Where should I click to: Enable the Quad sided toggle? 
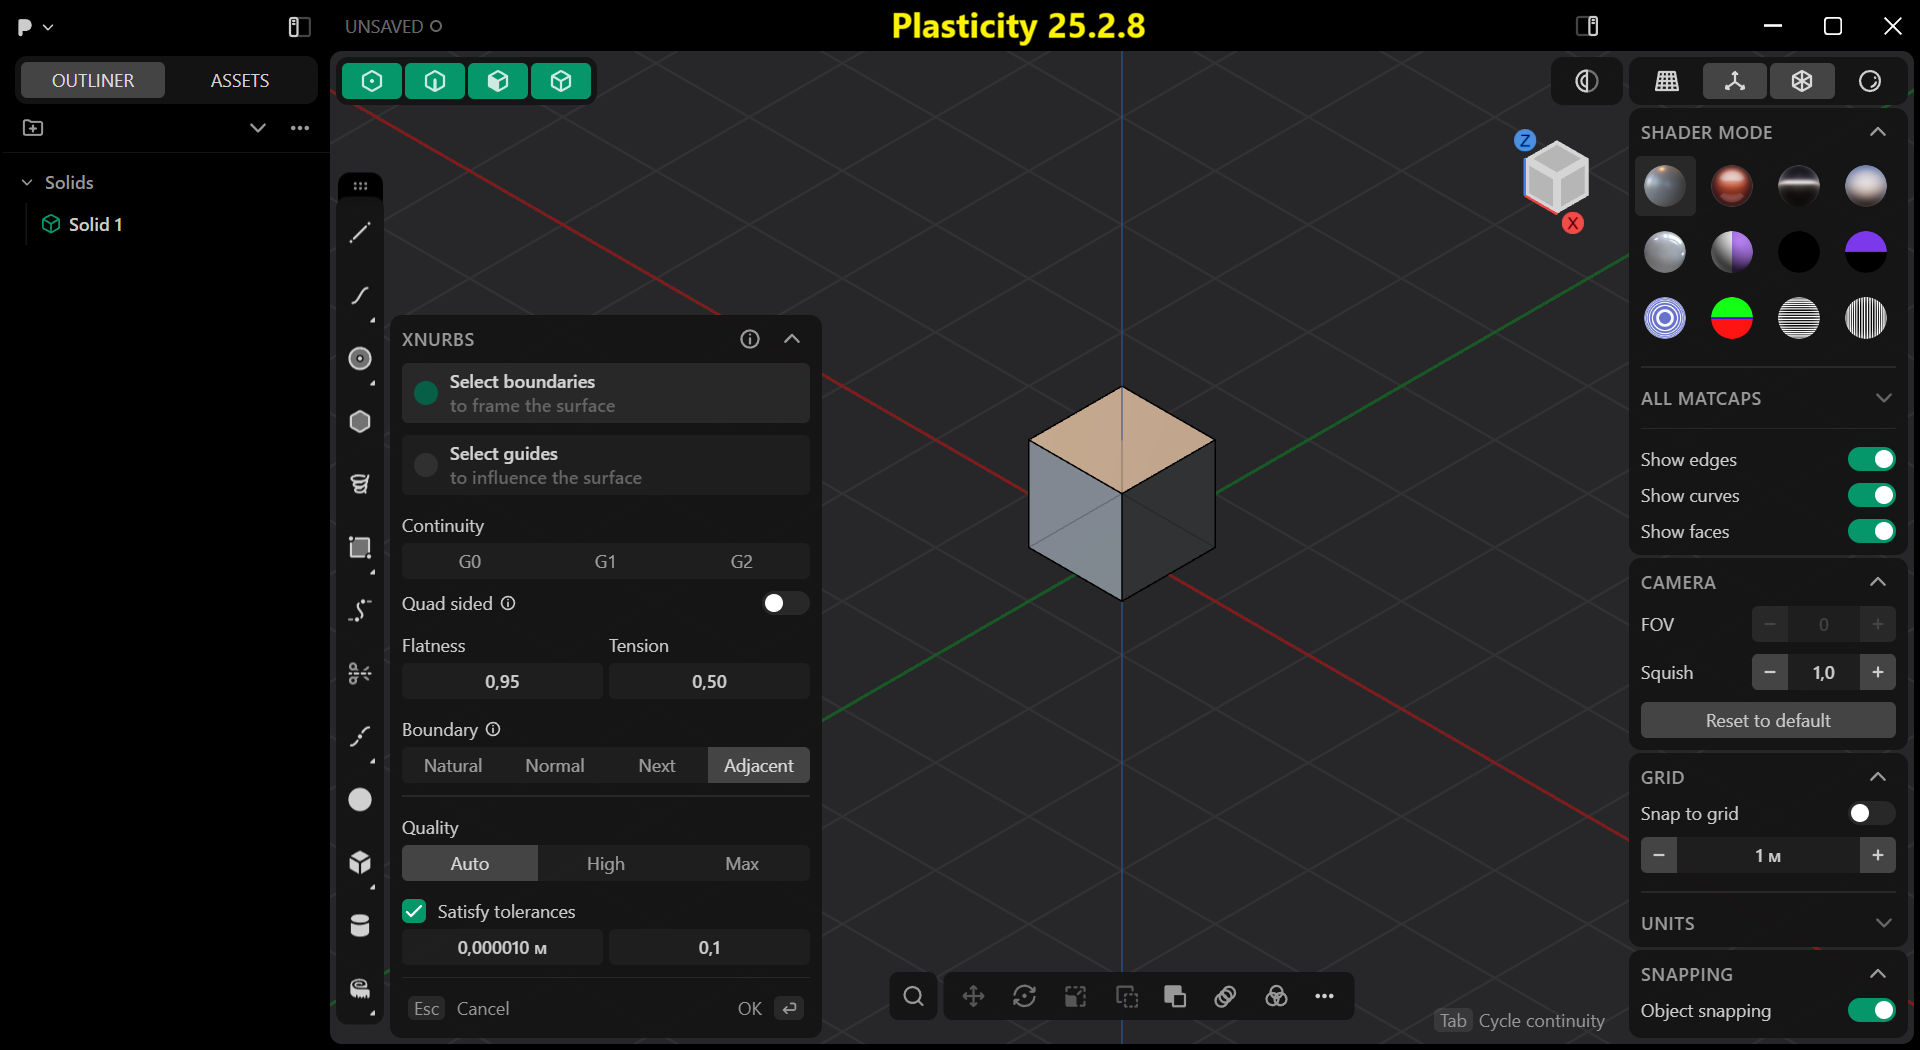coord(784,603)
